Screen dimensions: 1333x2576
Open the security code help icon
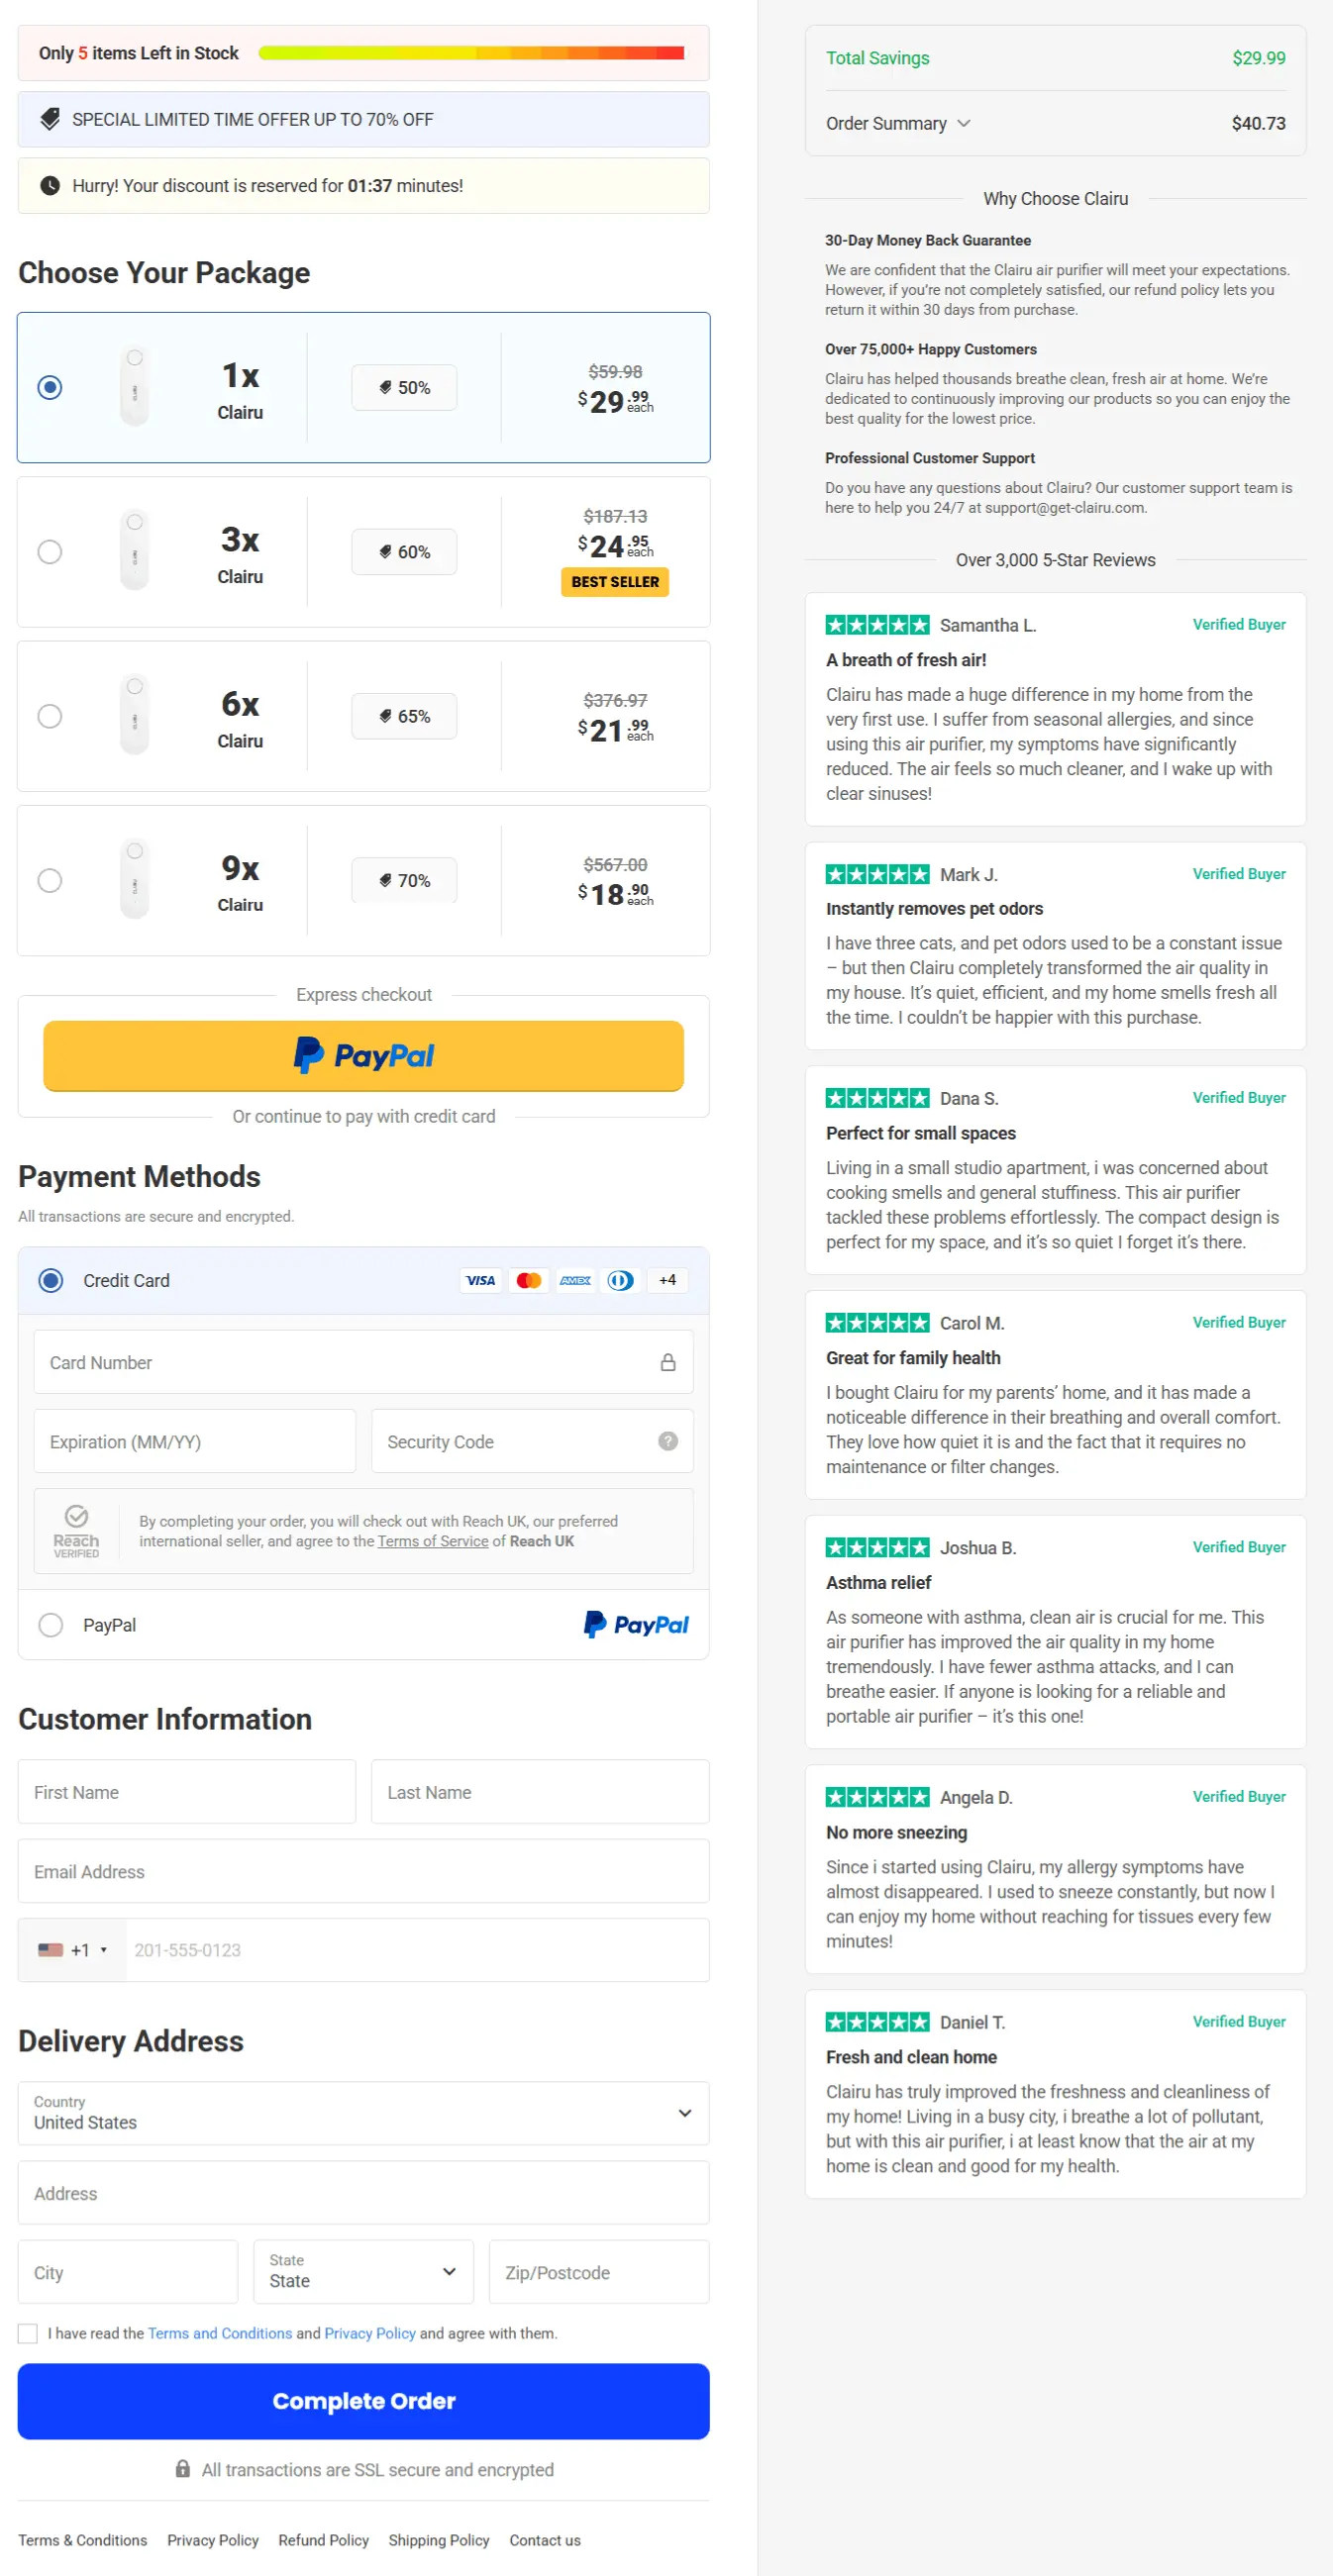(667, 1441)
